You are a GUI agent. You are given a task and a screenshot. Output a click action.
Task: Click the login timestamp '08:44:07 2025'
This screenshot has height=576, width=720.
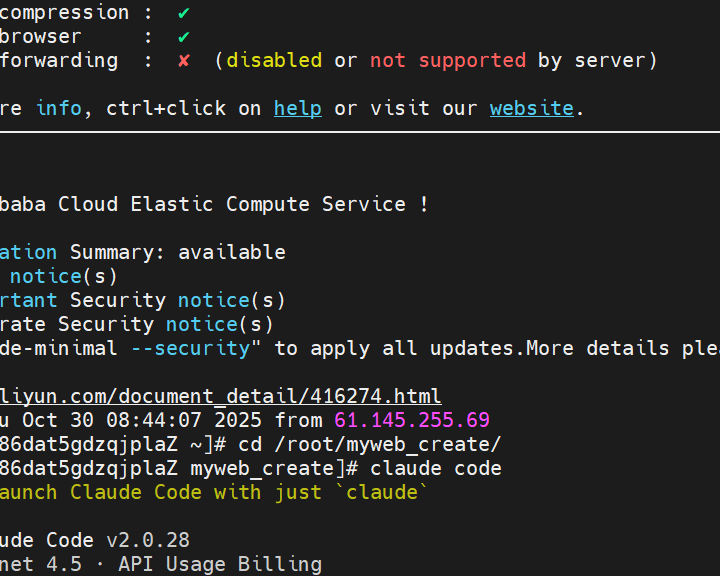184,420
